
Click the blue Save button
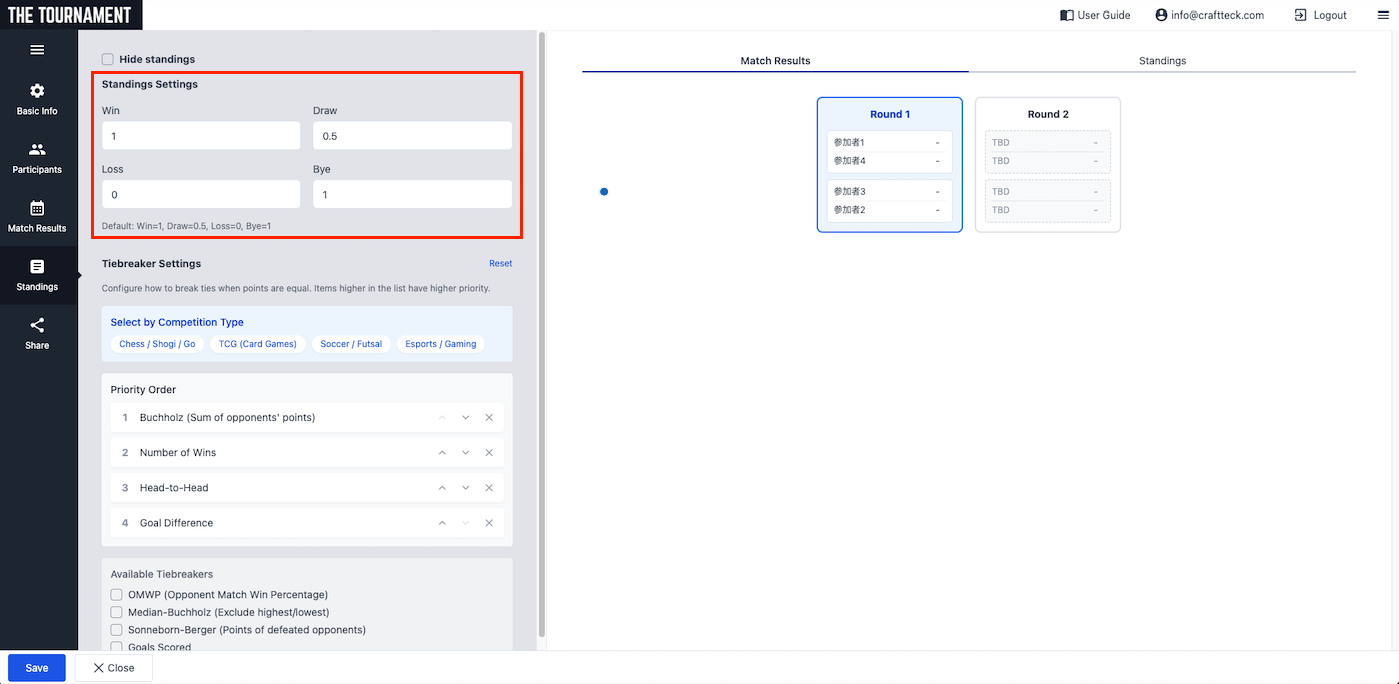(x=37, y=668)
